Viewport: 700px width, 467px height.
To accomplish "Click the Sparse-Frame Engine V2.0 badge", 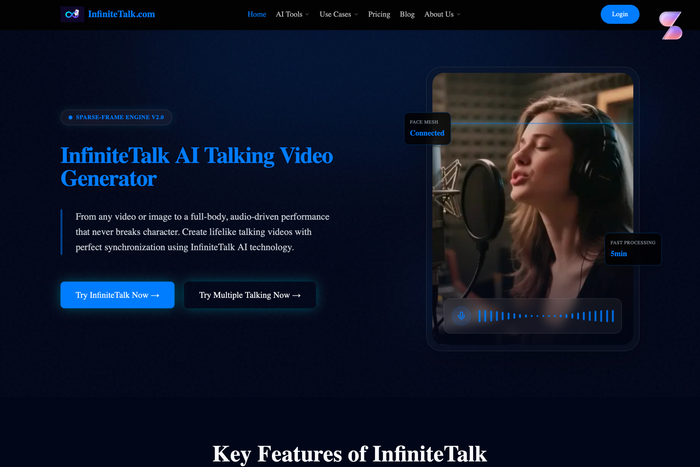I will tap(116, 117).
